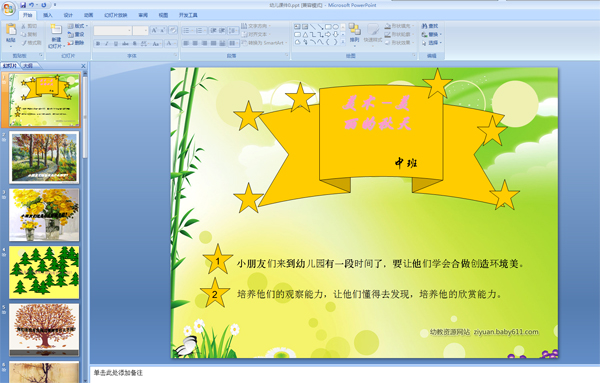Pick the oval shape in the shapes gallery
The image size is (600, 383).
pyautogui.click(x=336, y=27)
